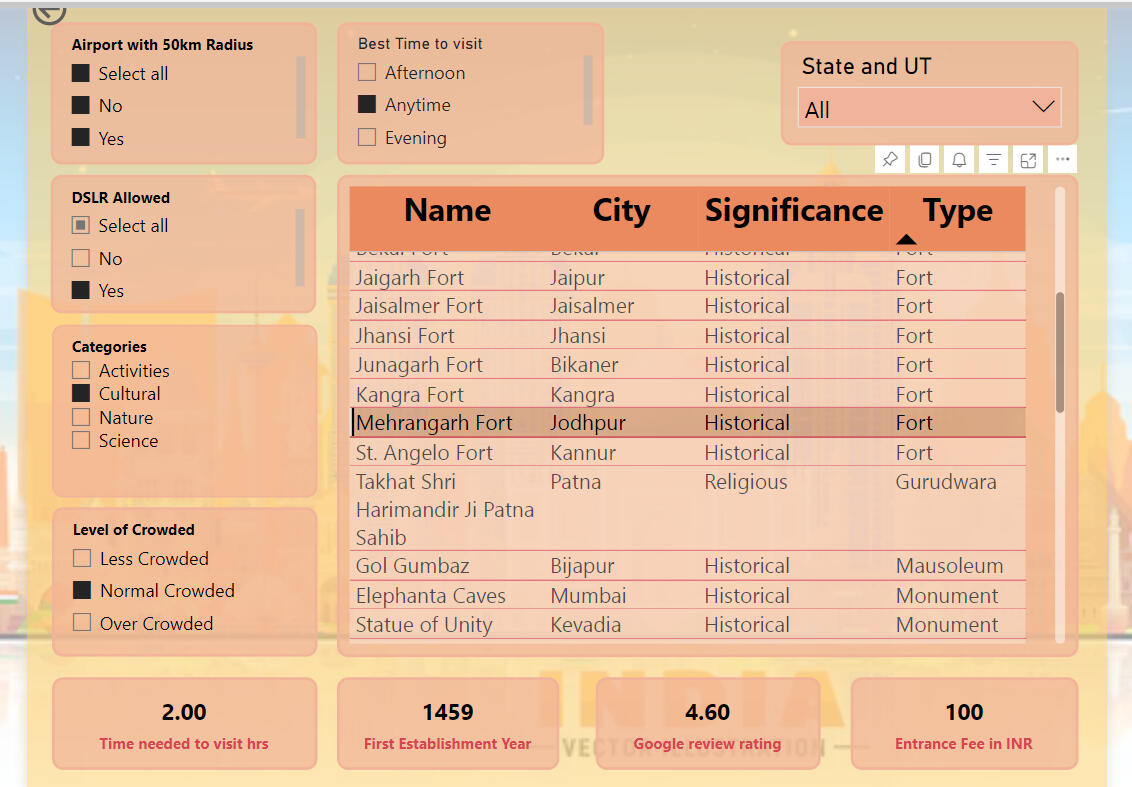
Task: Sort the table by City column
Action: pos(620,211)
